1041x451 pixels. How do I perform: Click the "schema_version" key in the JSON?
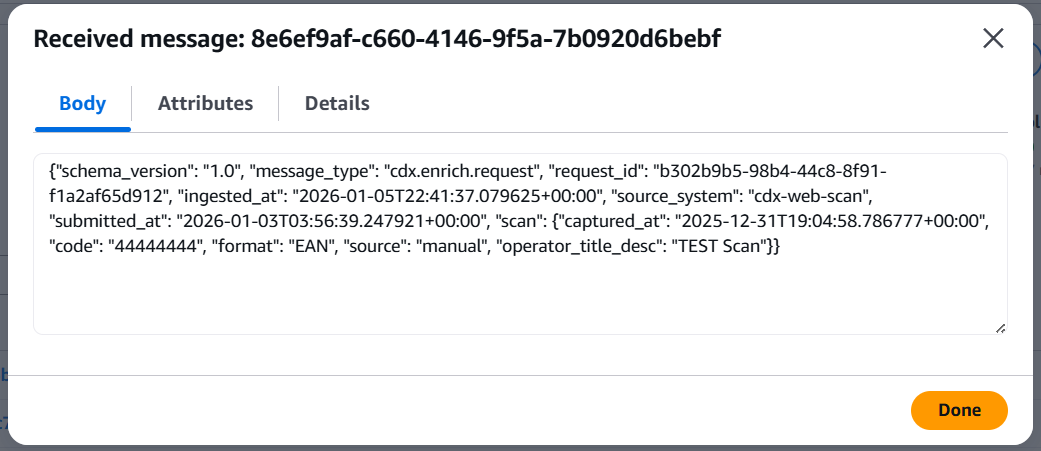click(x=112, y=171)
